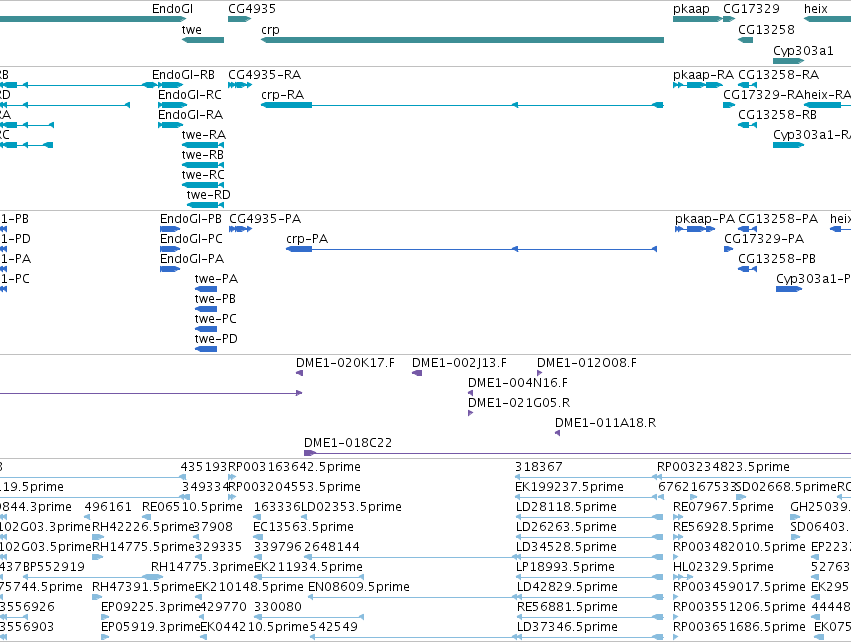Select the heix gene label

(x=816, y=9)
